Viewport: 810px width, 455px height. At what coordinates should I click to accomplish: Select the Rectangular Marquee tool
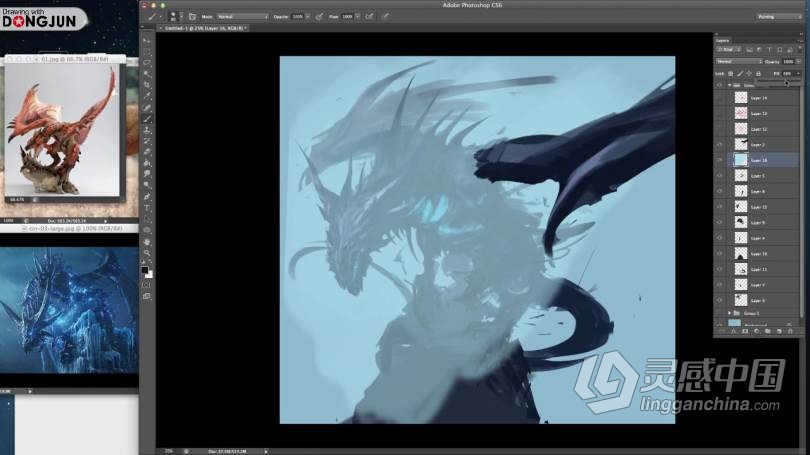(x=147, y=52)
